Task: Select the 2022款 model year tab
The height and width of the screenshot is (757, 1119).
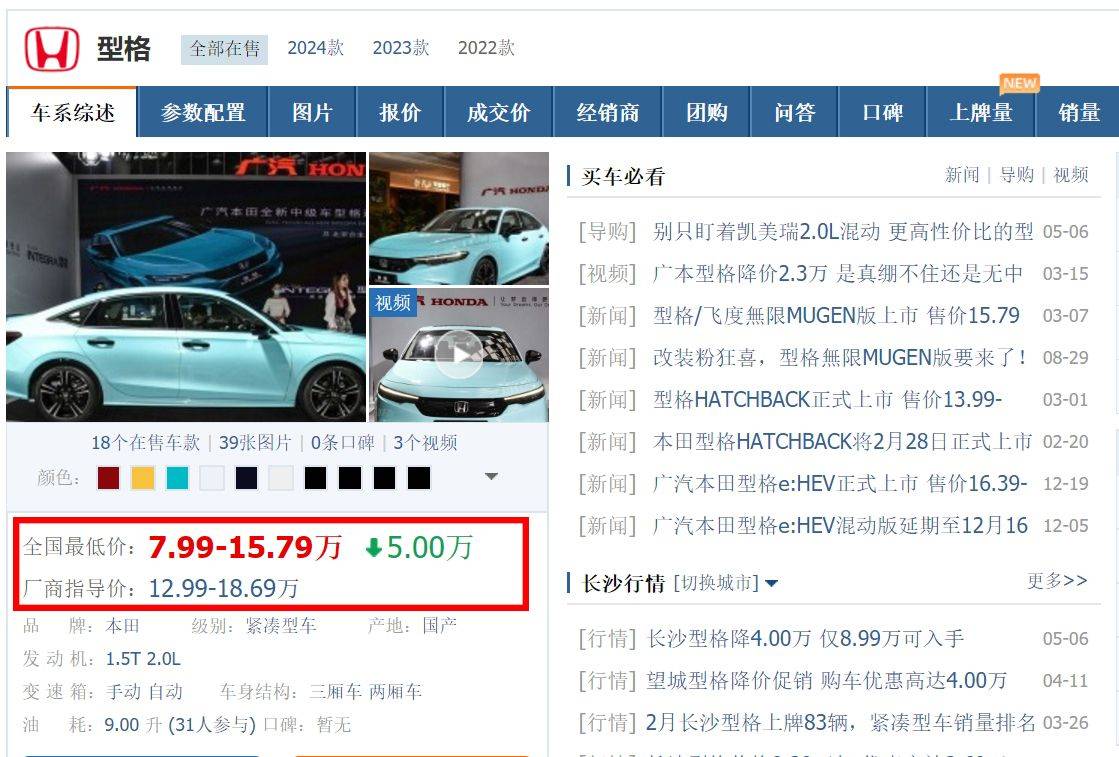Action: pyautogui.click(x=484, y=47)
